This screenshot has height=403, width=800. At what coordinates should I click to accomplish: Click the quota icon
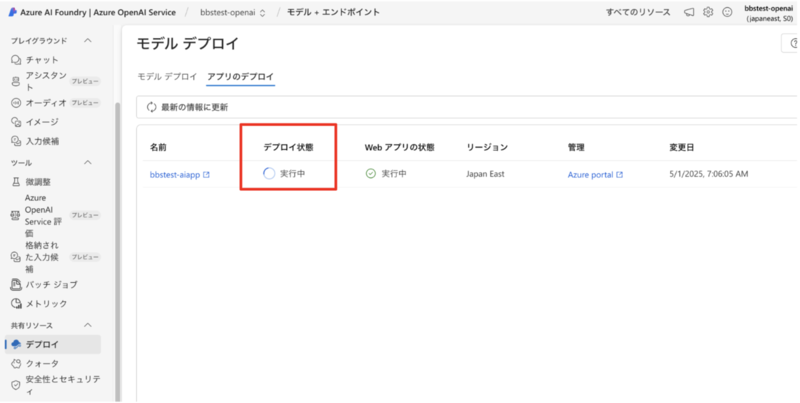(x=16, y=364)
